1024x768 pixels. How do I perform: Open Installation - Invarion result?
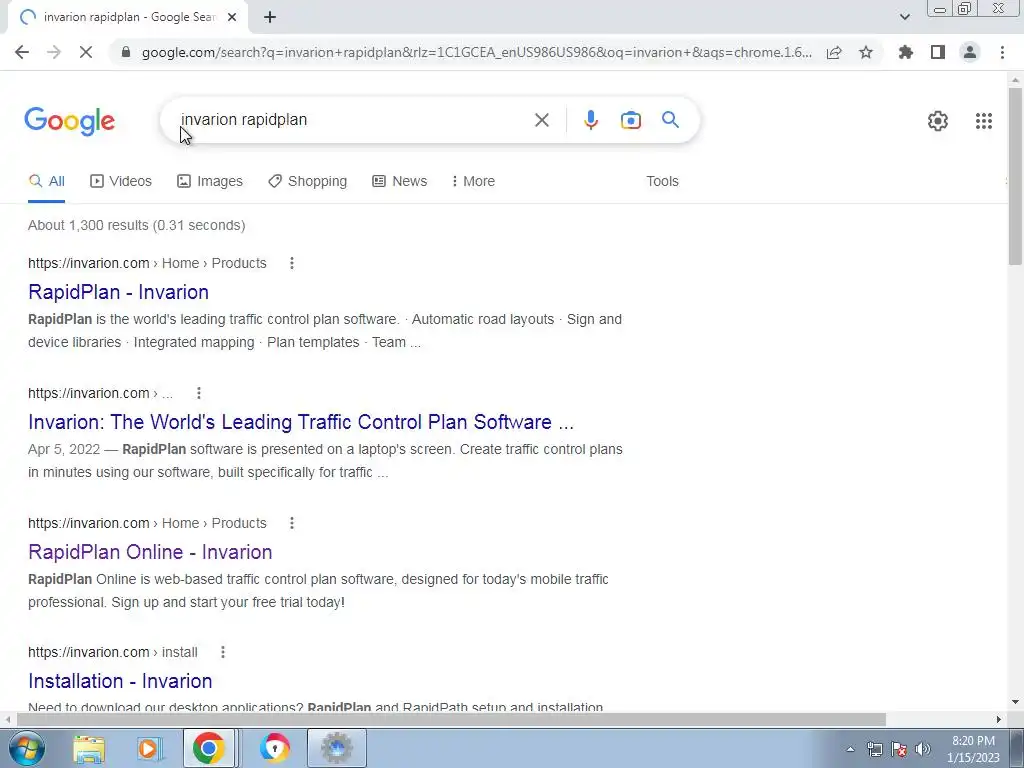[120, 681]
